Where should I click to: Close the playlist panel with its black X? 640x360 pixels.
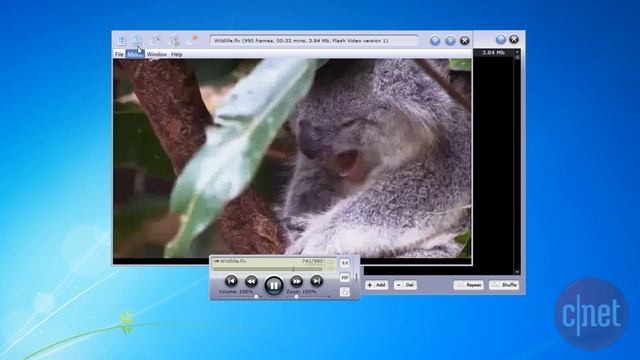(514, 39)
